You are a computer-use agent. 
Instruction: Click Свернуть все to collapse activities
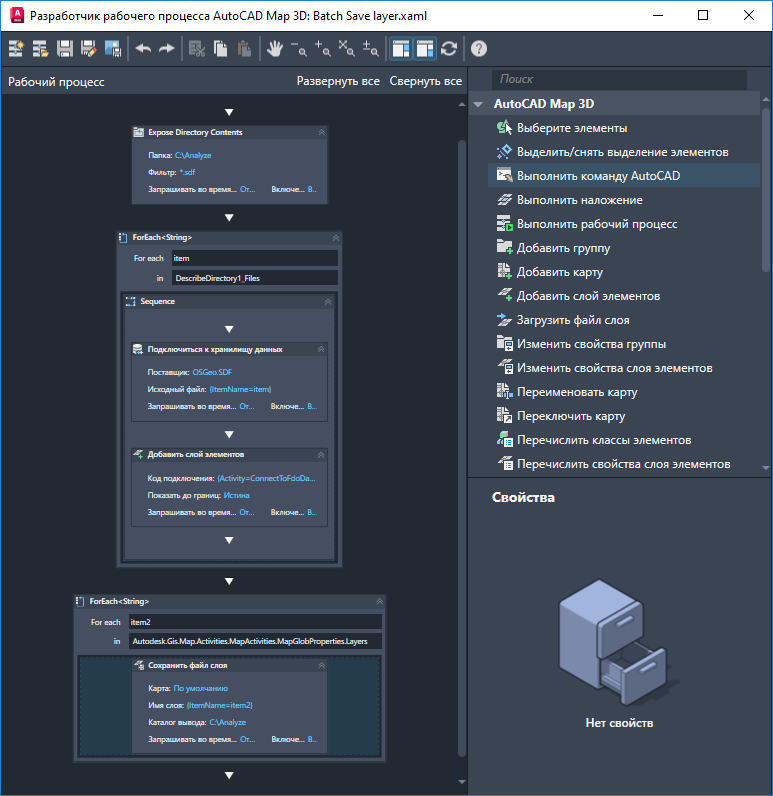pos(426,81)
